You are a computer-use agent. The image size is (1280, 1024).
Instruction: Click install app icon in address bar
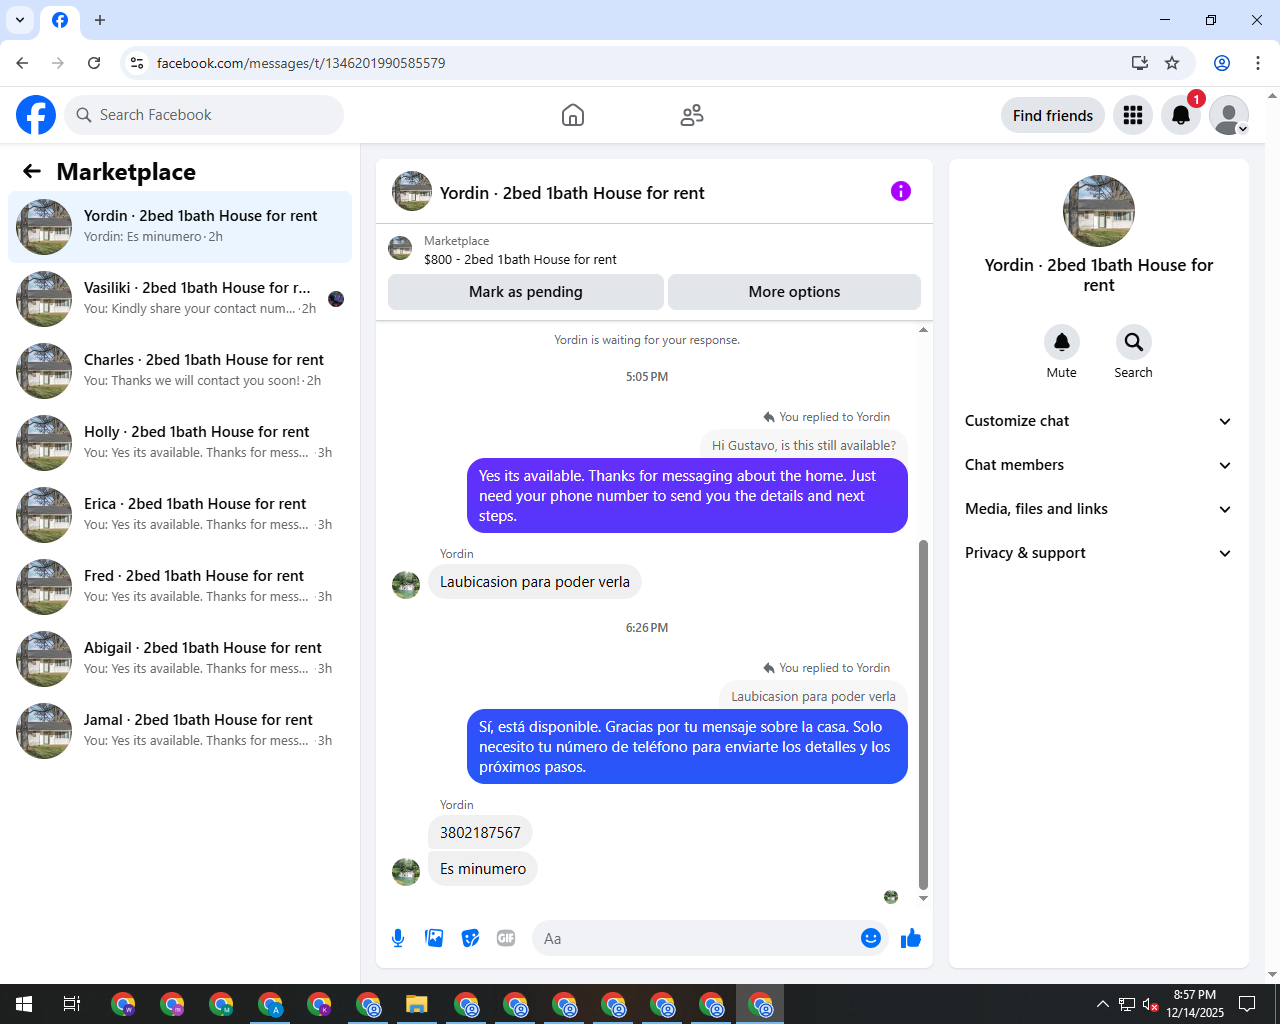pyautogui.click(x=1139, y=63)
